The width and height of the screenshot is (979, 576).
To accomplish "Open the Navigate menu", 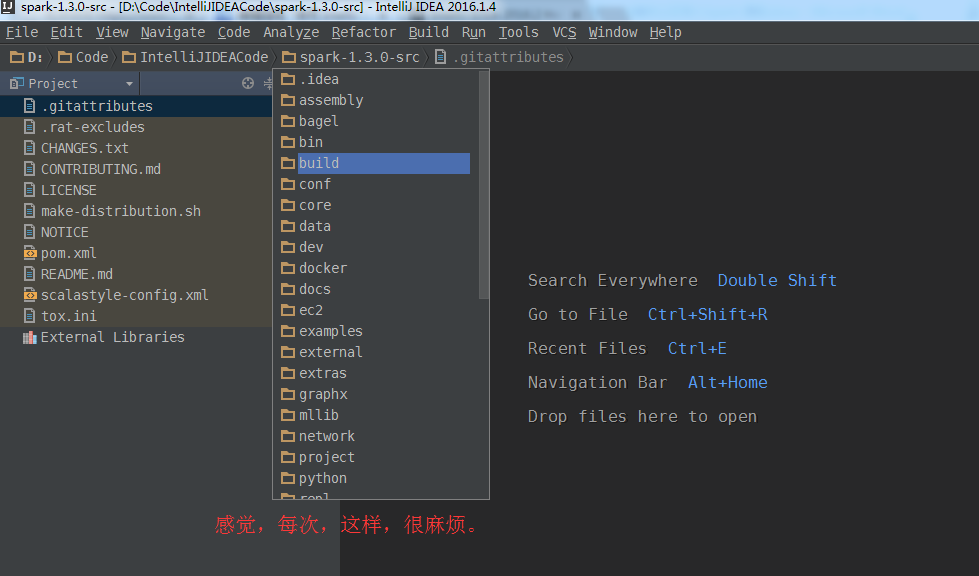I will [173, 32].
